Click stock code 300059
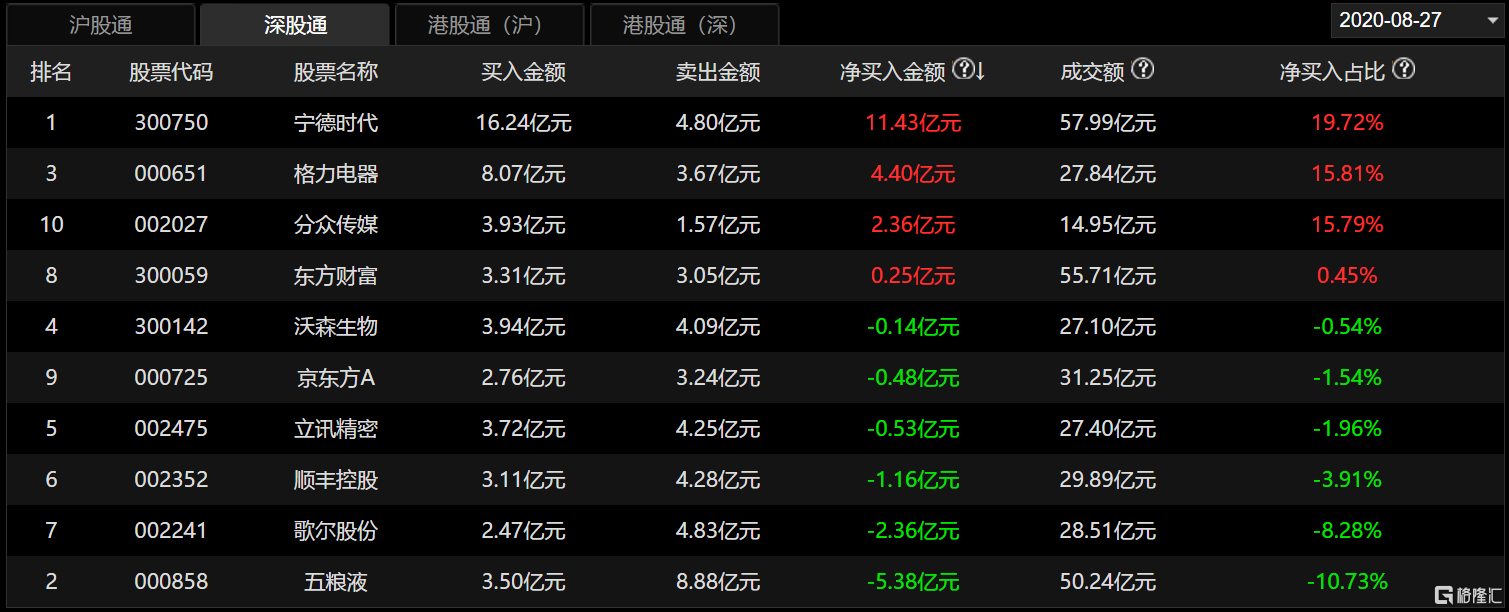This screenshot has width=1509, height=612. point(171,276)
